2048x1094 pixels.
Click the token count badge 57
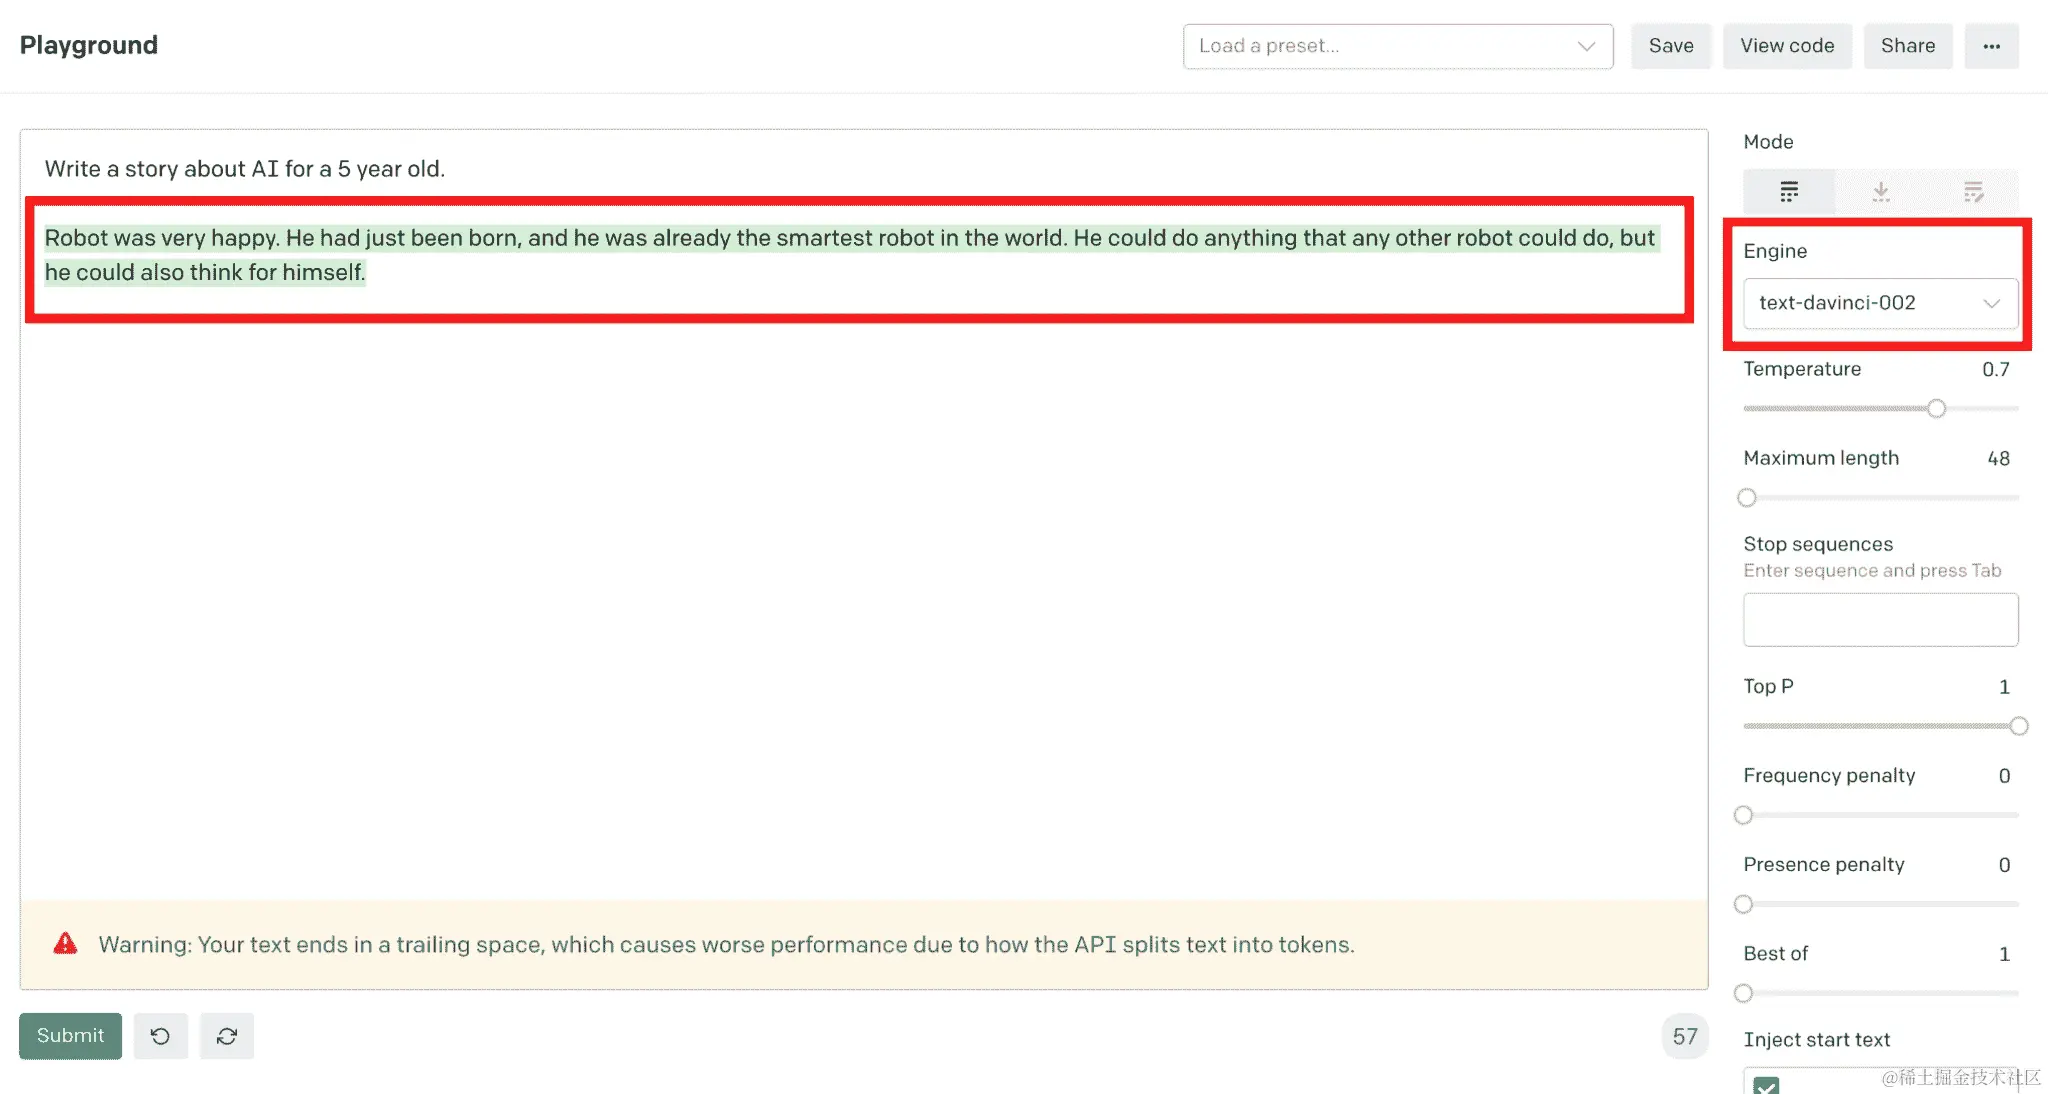coord(1685,1037)
